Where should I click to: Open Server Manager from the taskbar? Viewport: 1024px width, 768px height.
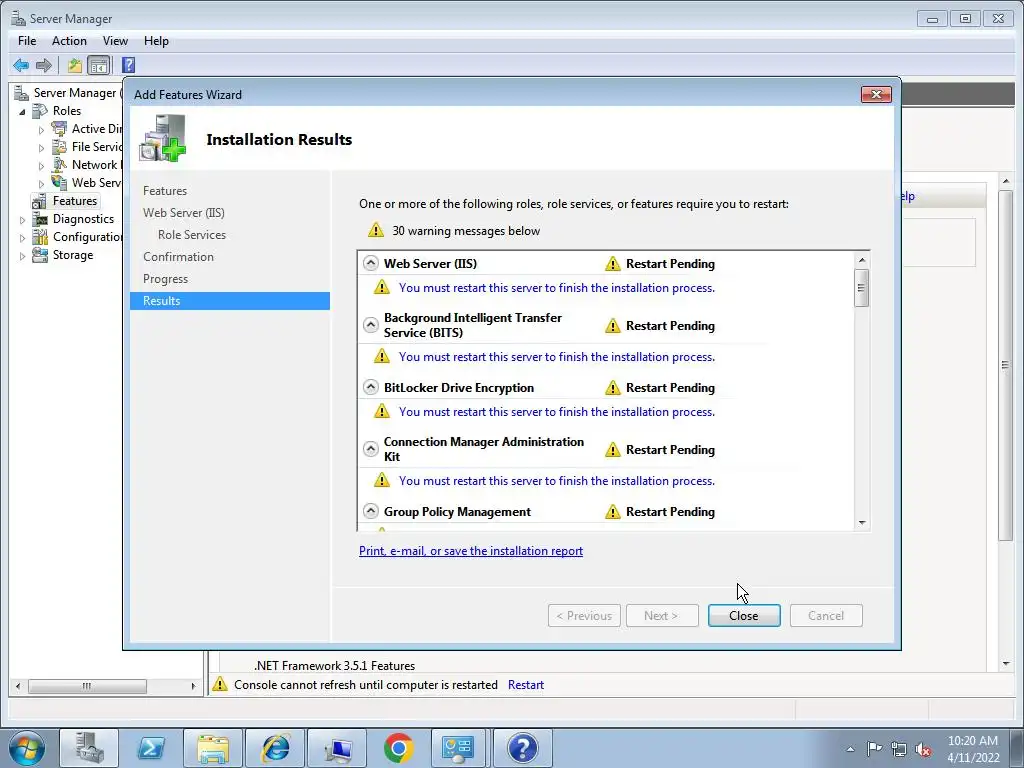click(x=89, y=748)
